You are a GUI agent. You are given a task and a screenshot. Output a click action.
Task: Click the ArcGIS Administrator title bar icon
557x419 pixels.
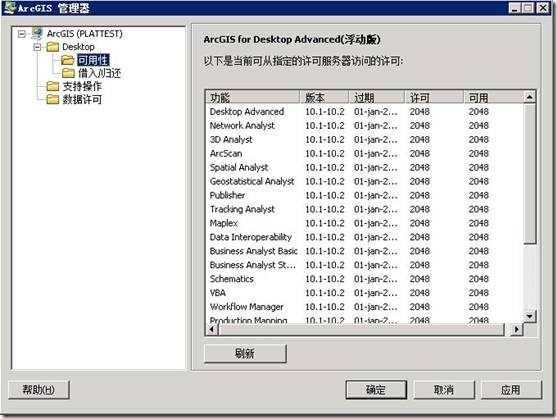click(x=9, y=7)
